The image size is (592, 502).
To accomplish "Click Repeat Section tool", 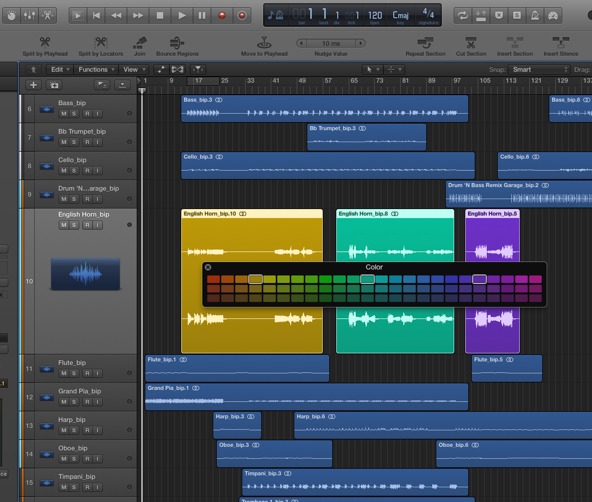I will 426,46.
